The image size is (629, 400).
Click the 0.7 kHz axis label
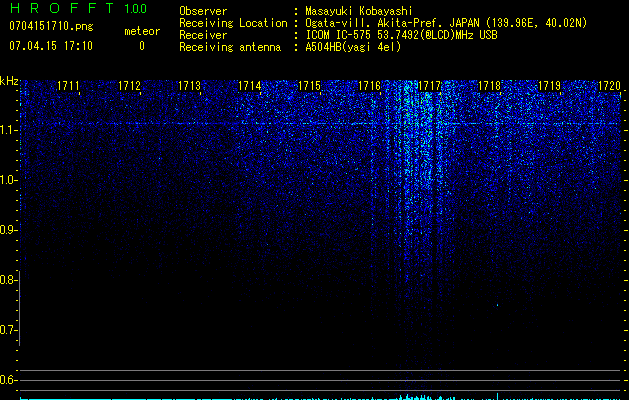tap(8, 330)
